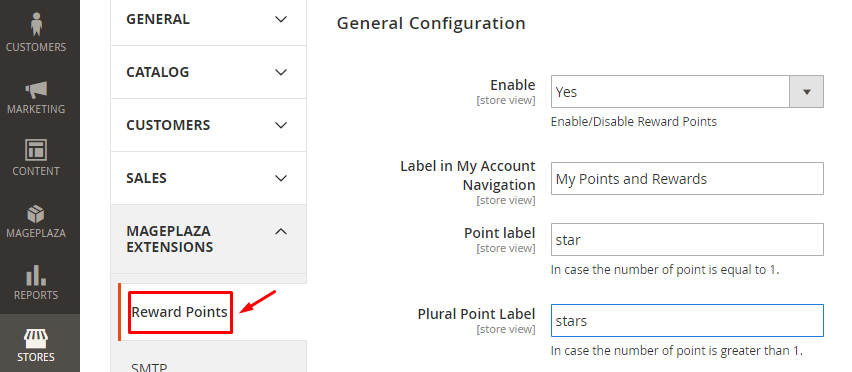Click the Reports label in sidebar

pos(36,295)
